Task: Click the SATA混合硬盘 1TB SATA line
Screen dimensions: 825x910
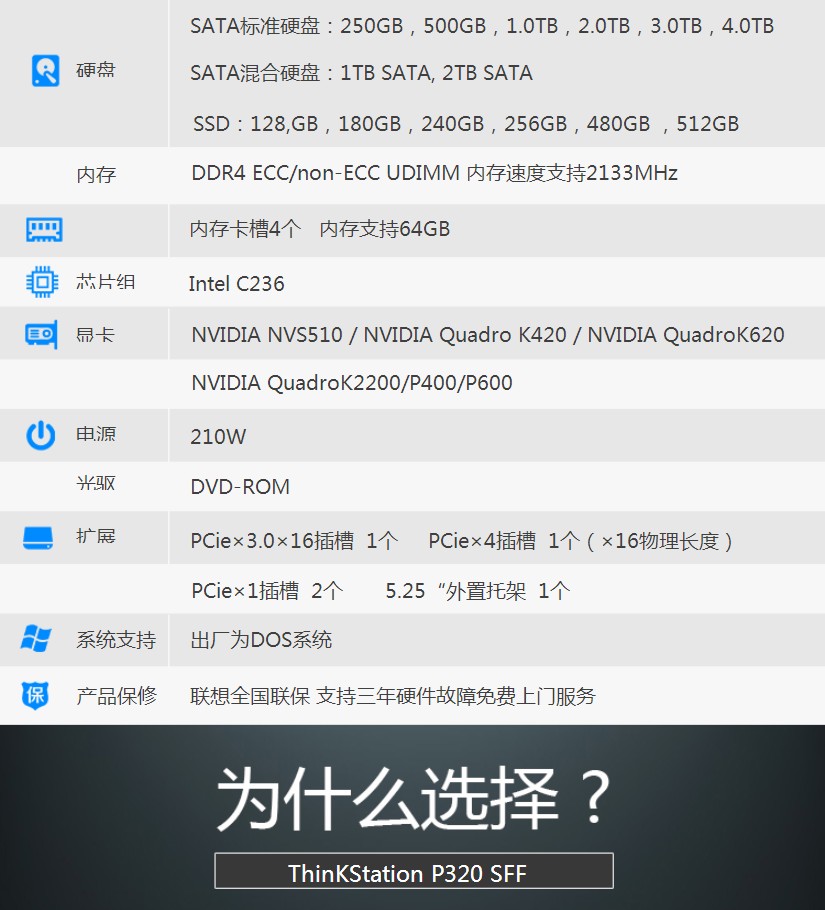Action: pos(361,73)
